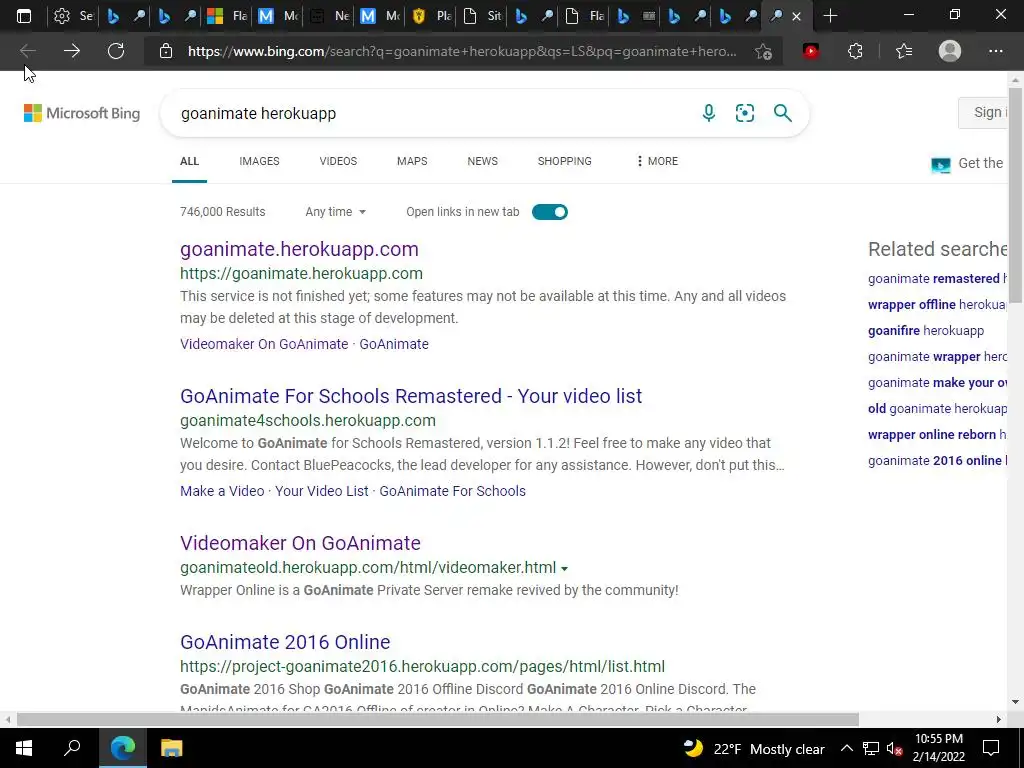Show hidden system tray icons
The height and width of the screenshot is (768, 1024).
tap(846, 748)
